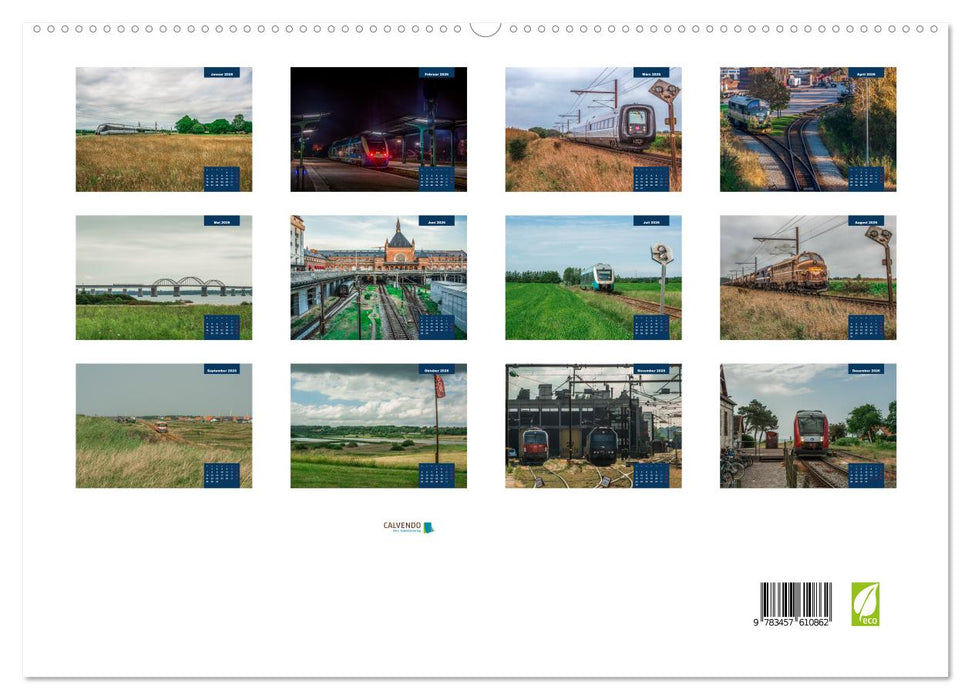Open the Oktober 2026 lakeside image
Image resolution: width=971 pixels, height=700 pixels.
pyautogui.click(x=378, y=425)
